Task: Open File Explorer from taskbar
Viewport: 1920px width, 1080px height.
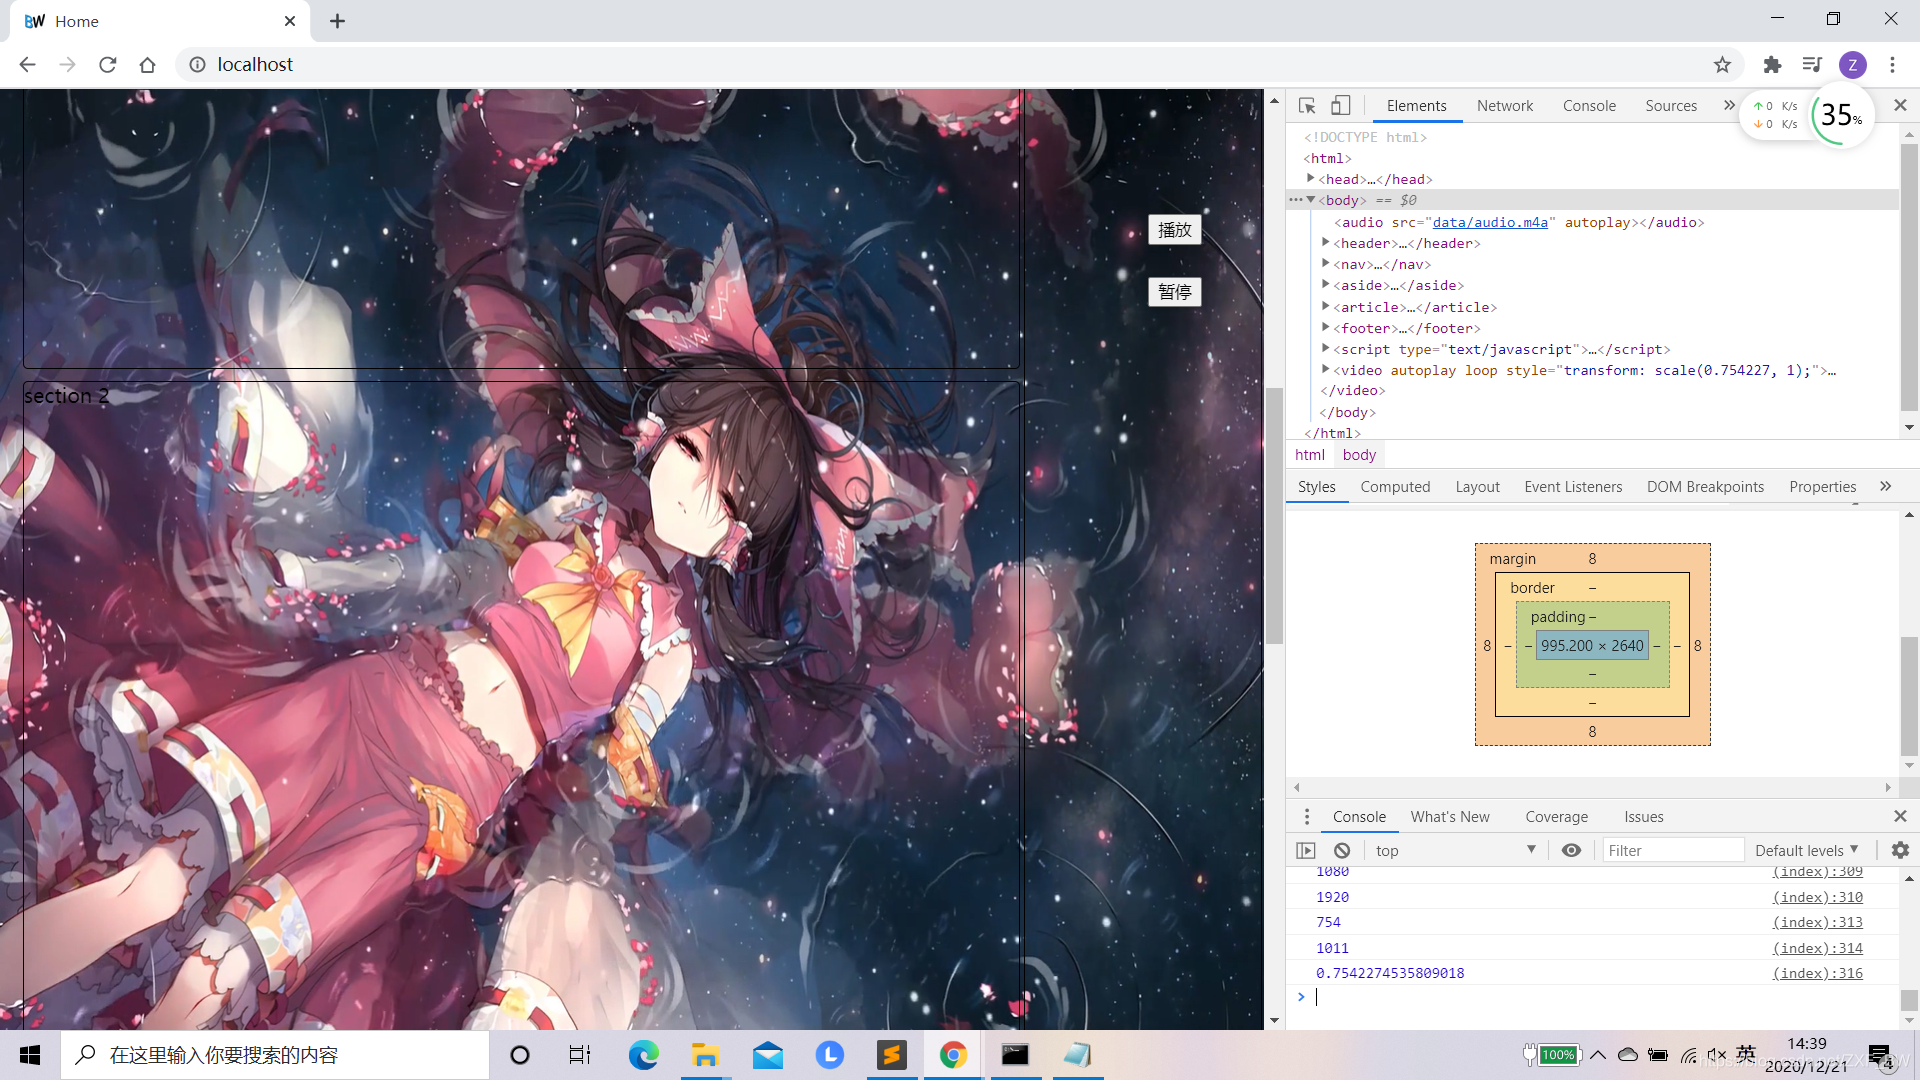Action: [x=705, y=1055]
